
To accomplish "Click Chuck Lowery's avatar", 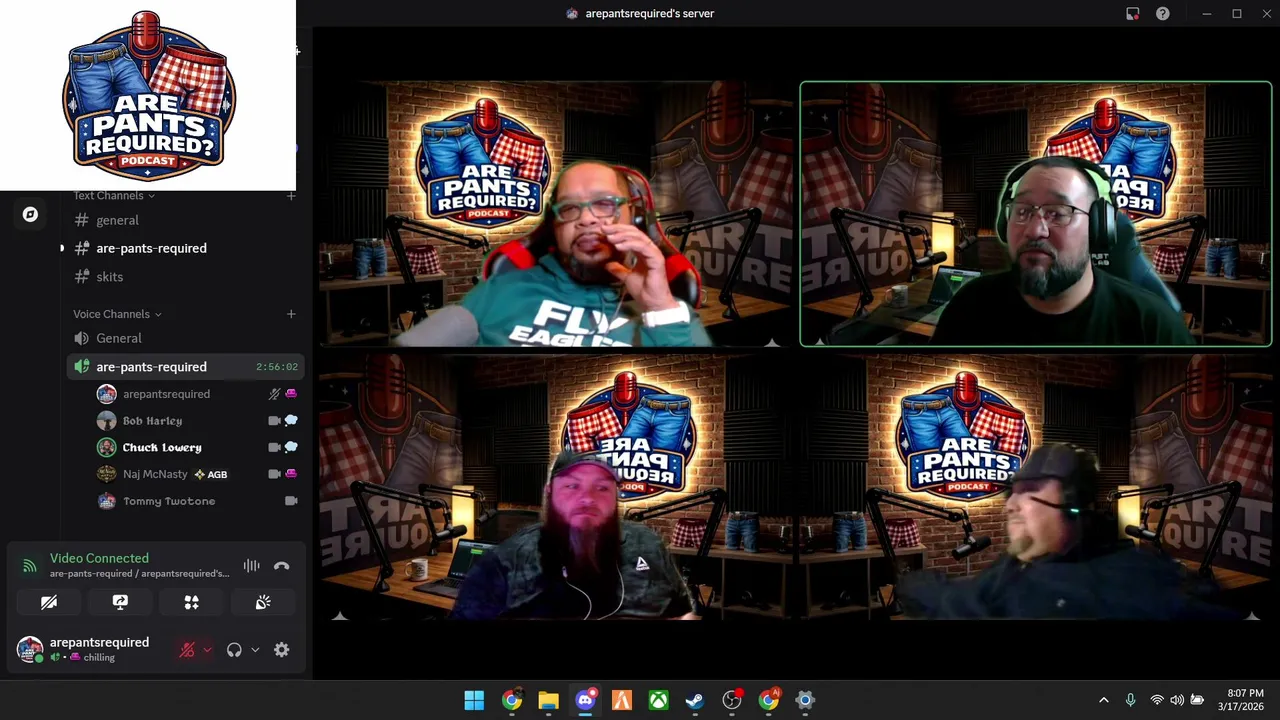I will pos(106,447).
